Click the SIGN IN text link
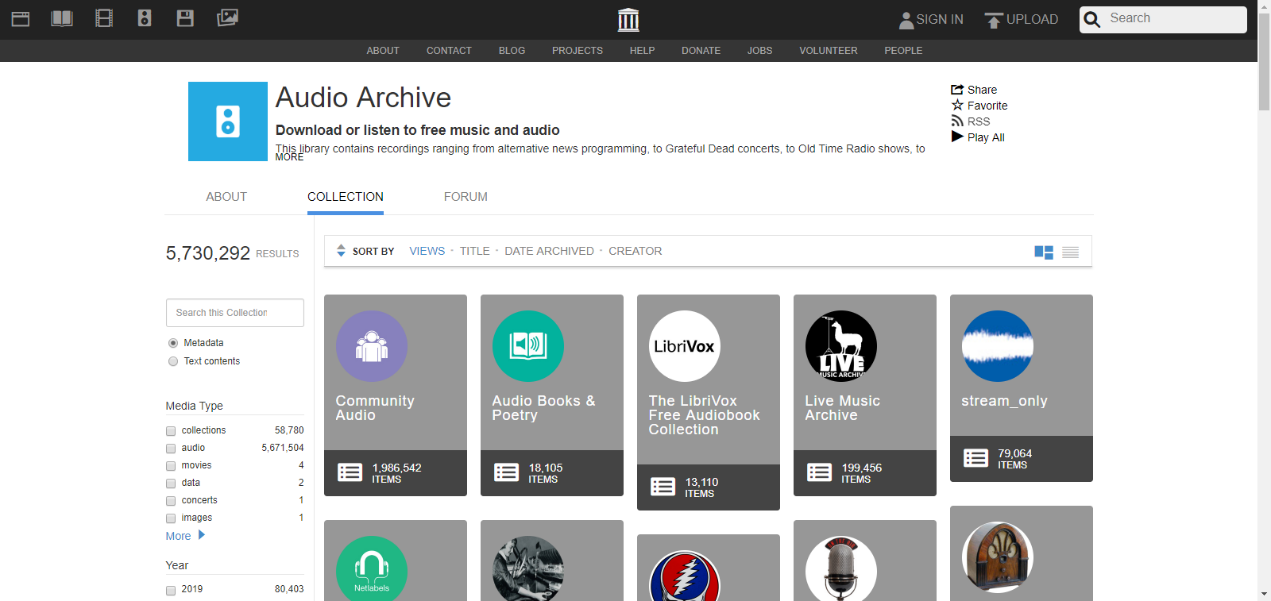 point(940,20)
